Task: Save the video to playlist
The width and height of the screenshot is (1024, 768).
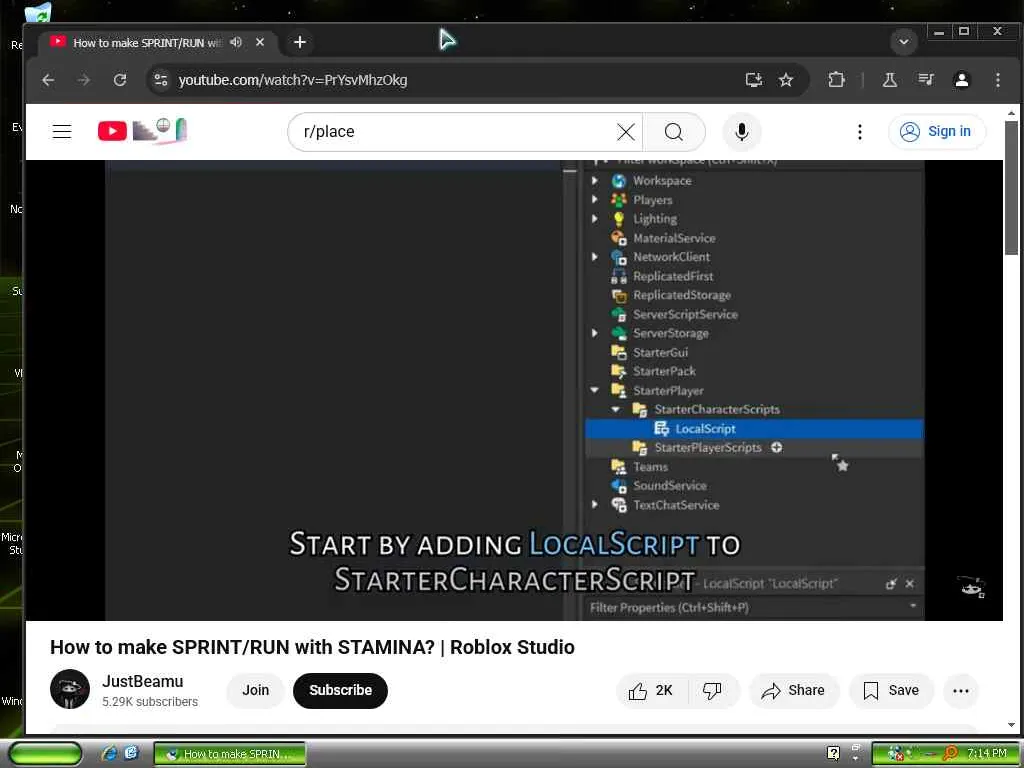Action: [891, 690]
